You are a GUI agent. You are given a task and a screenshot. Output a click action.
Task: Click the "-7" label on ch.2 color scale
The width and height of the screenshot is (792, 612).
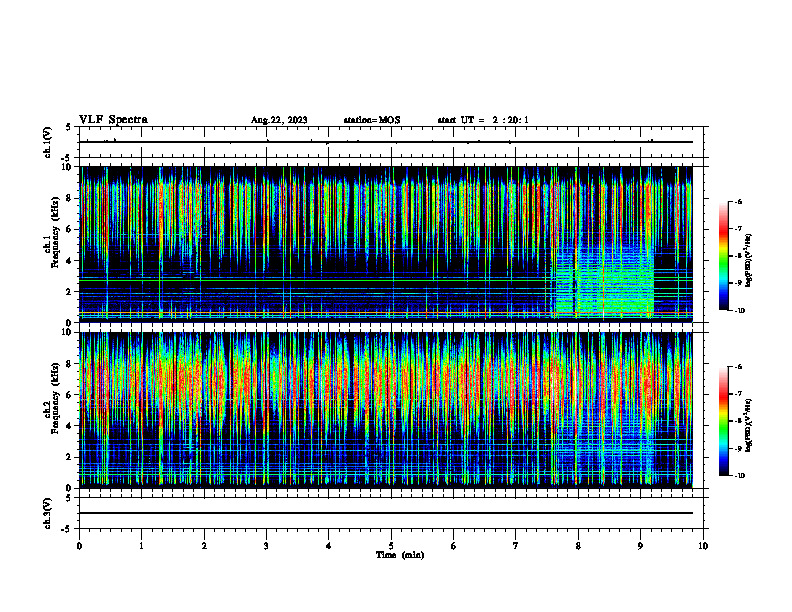coord(738,394)
